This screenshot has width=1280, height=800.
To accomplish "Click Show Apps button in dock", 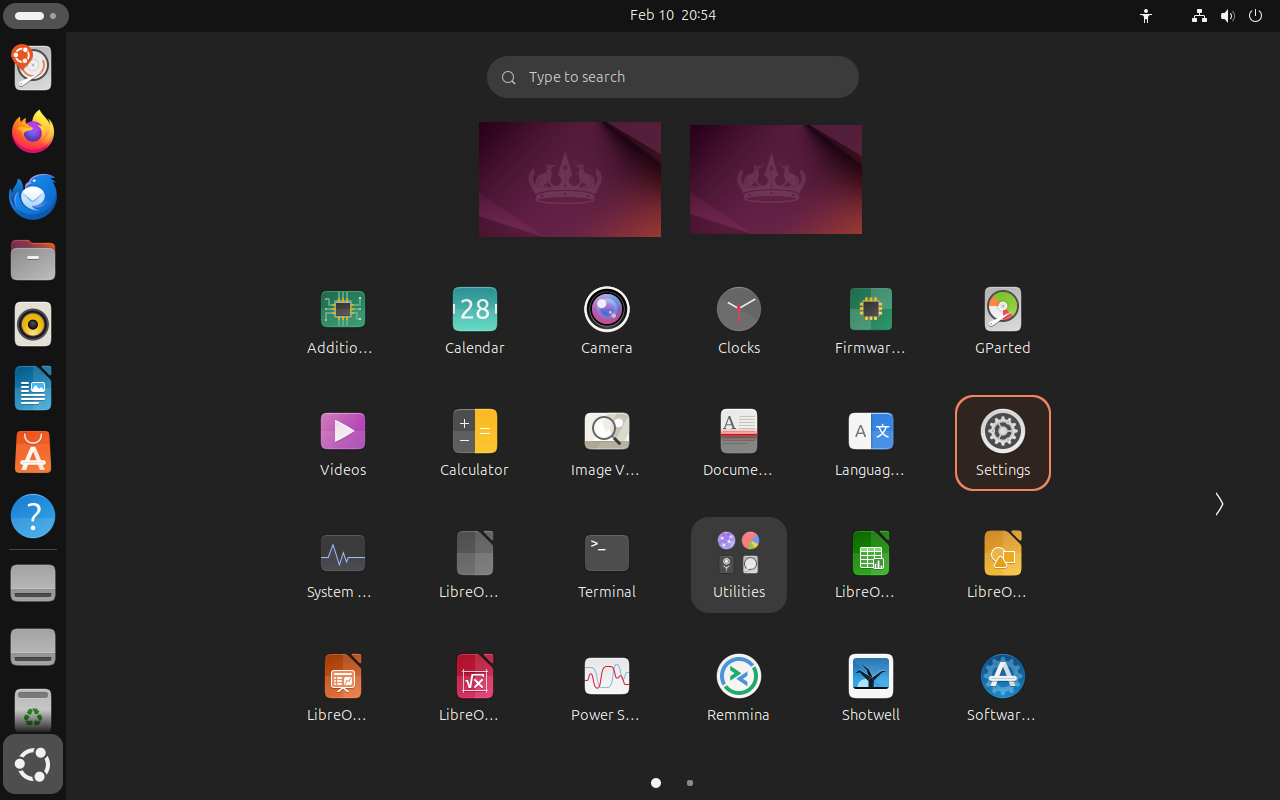I will pyautogui.click(x=33, y=765).
